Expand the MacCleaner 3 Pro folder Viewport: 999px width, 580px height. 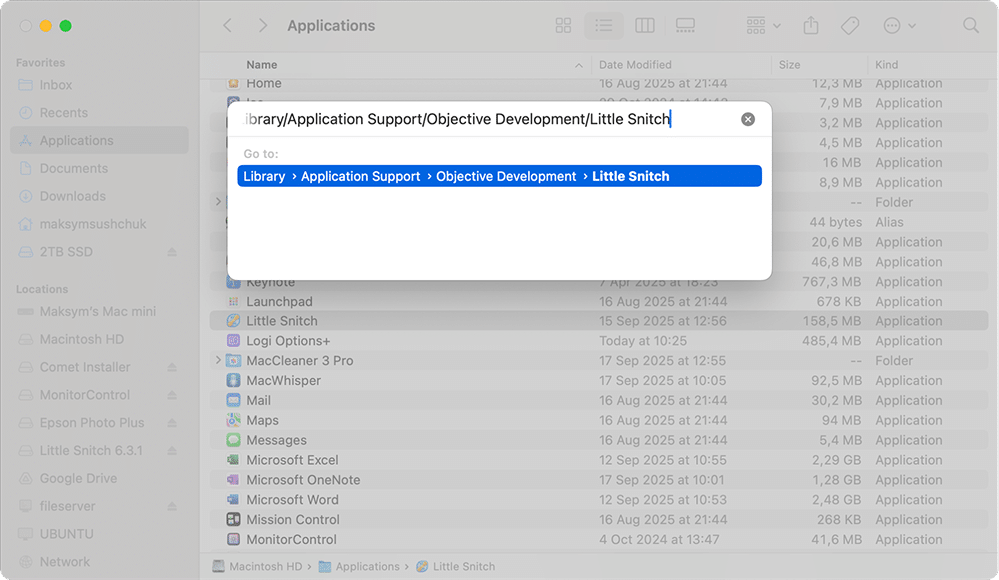pos(218,360)
